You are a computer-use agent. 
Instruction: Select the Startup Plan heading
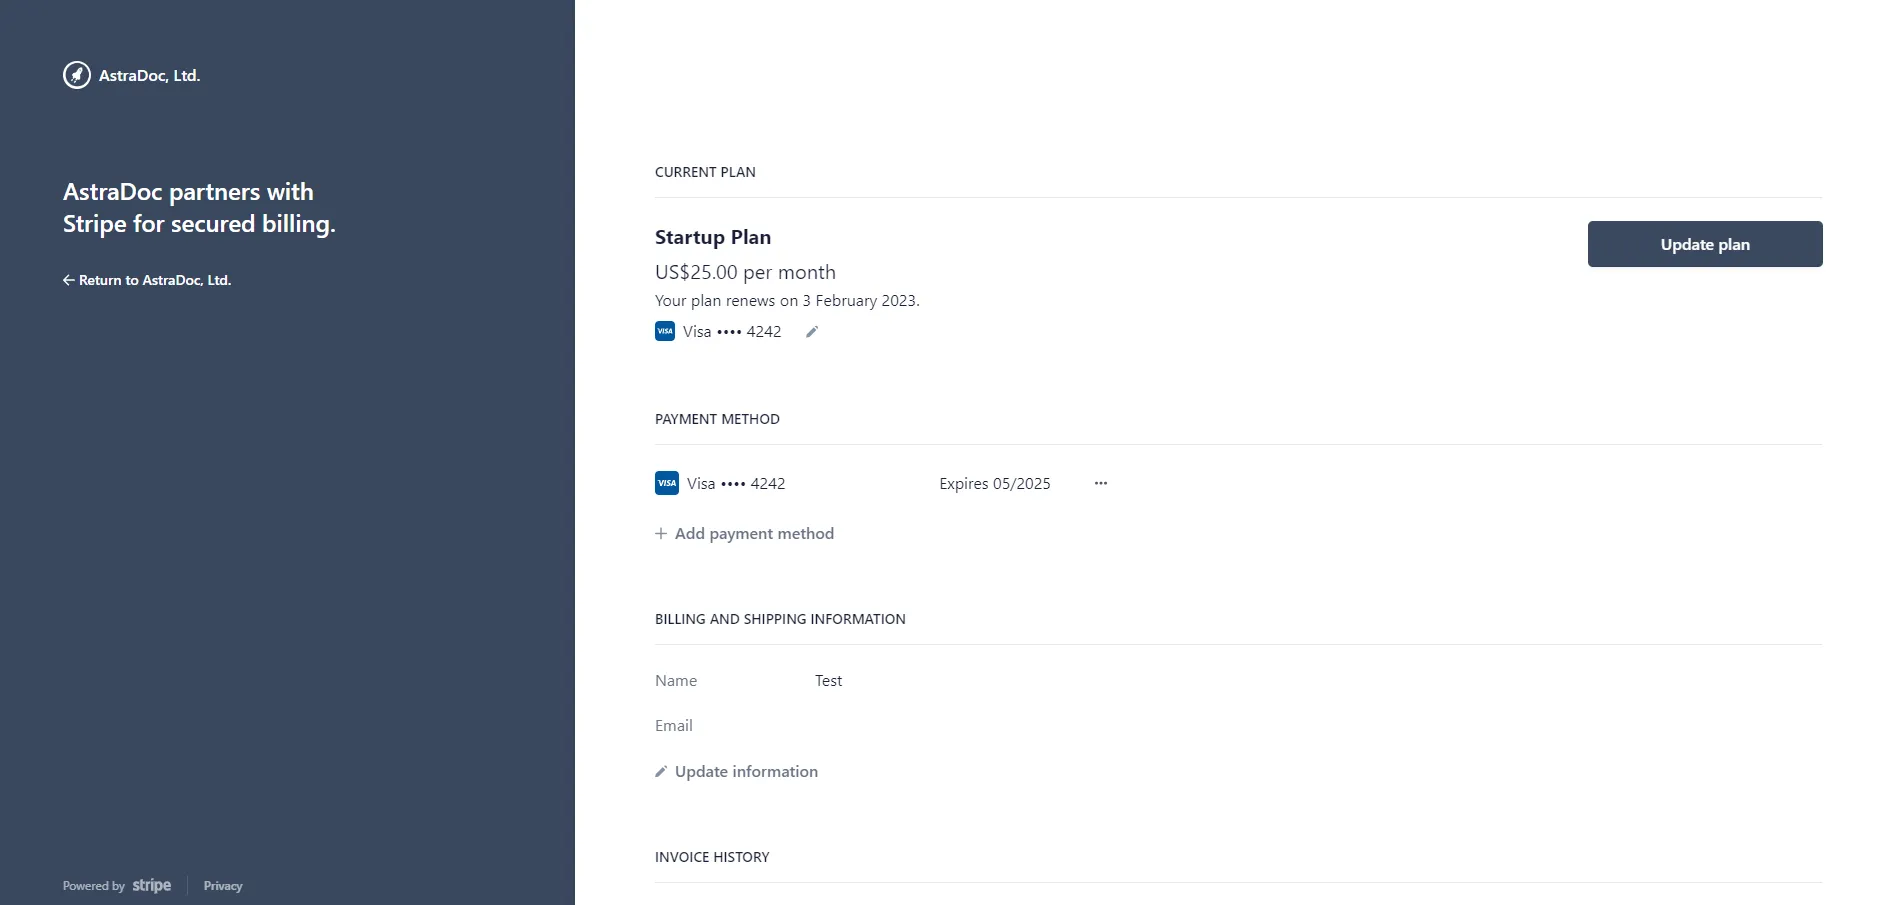(712, 237)
